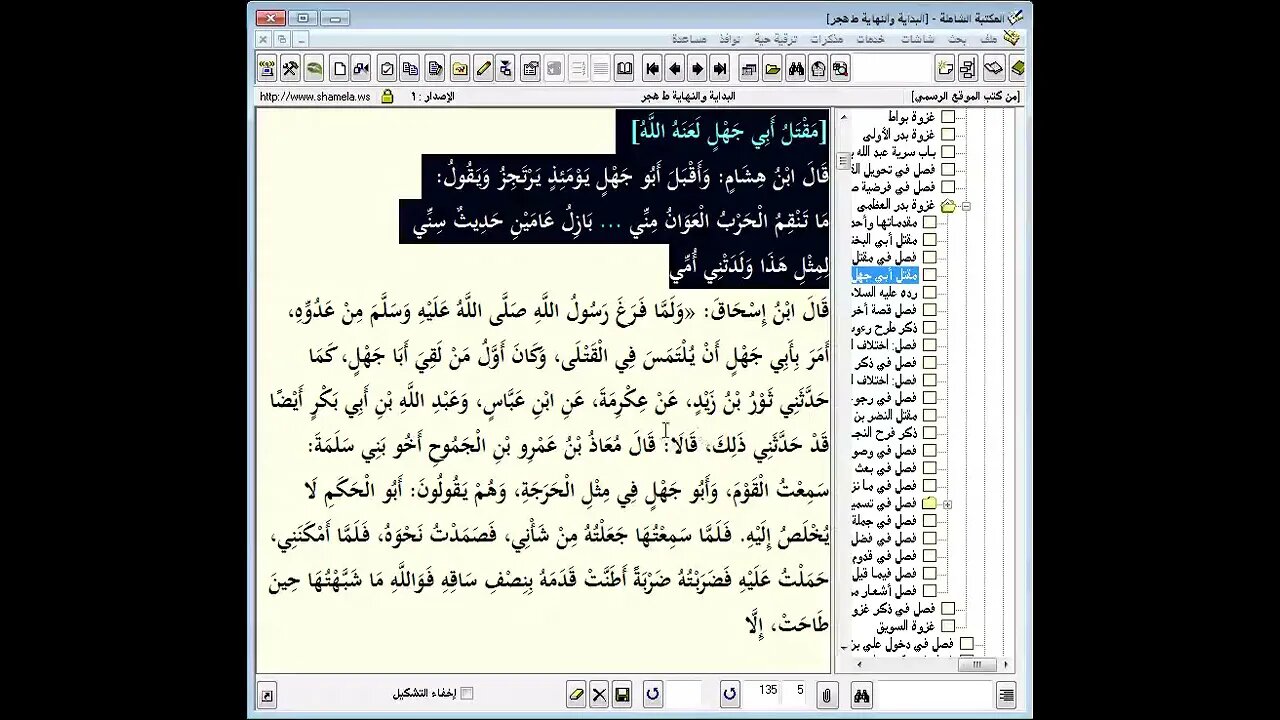Image resolution: width=1280 pixels, height=720 pixels.
Task: Click the open book toolbar icon
Action: coord(993,69)
